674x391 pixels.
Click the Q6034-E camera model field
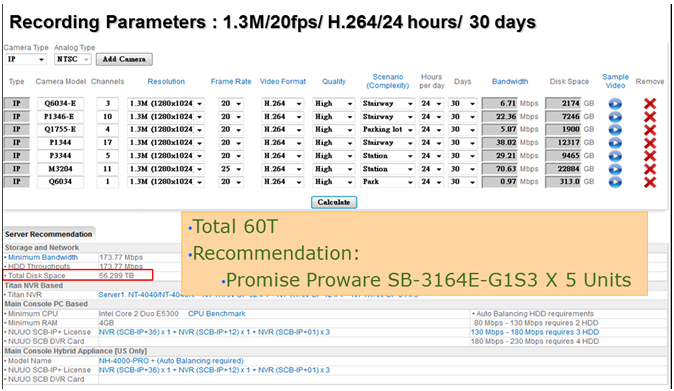coord(60,104)
